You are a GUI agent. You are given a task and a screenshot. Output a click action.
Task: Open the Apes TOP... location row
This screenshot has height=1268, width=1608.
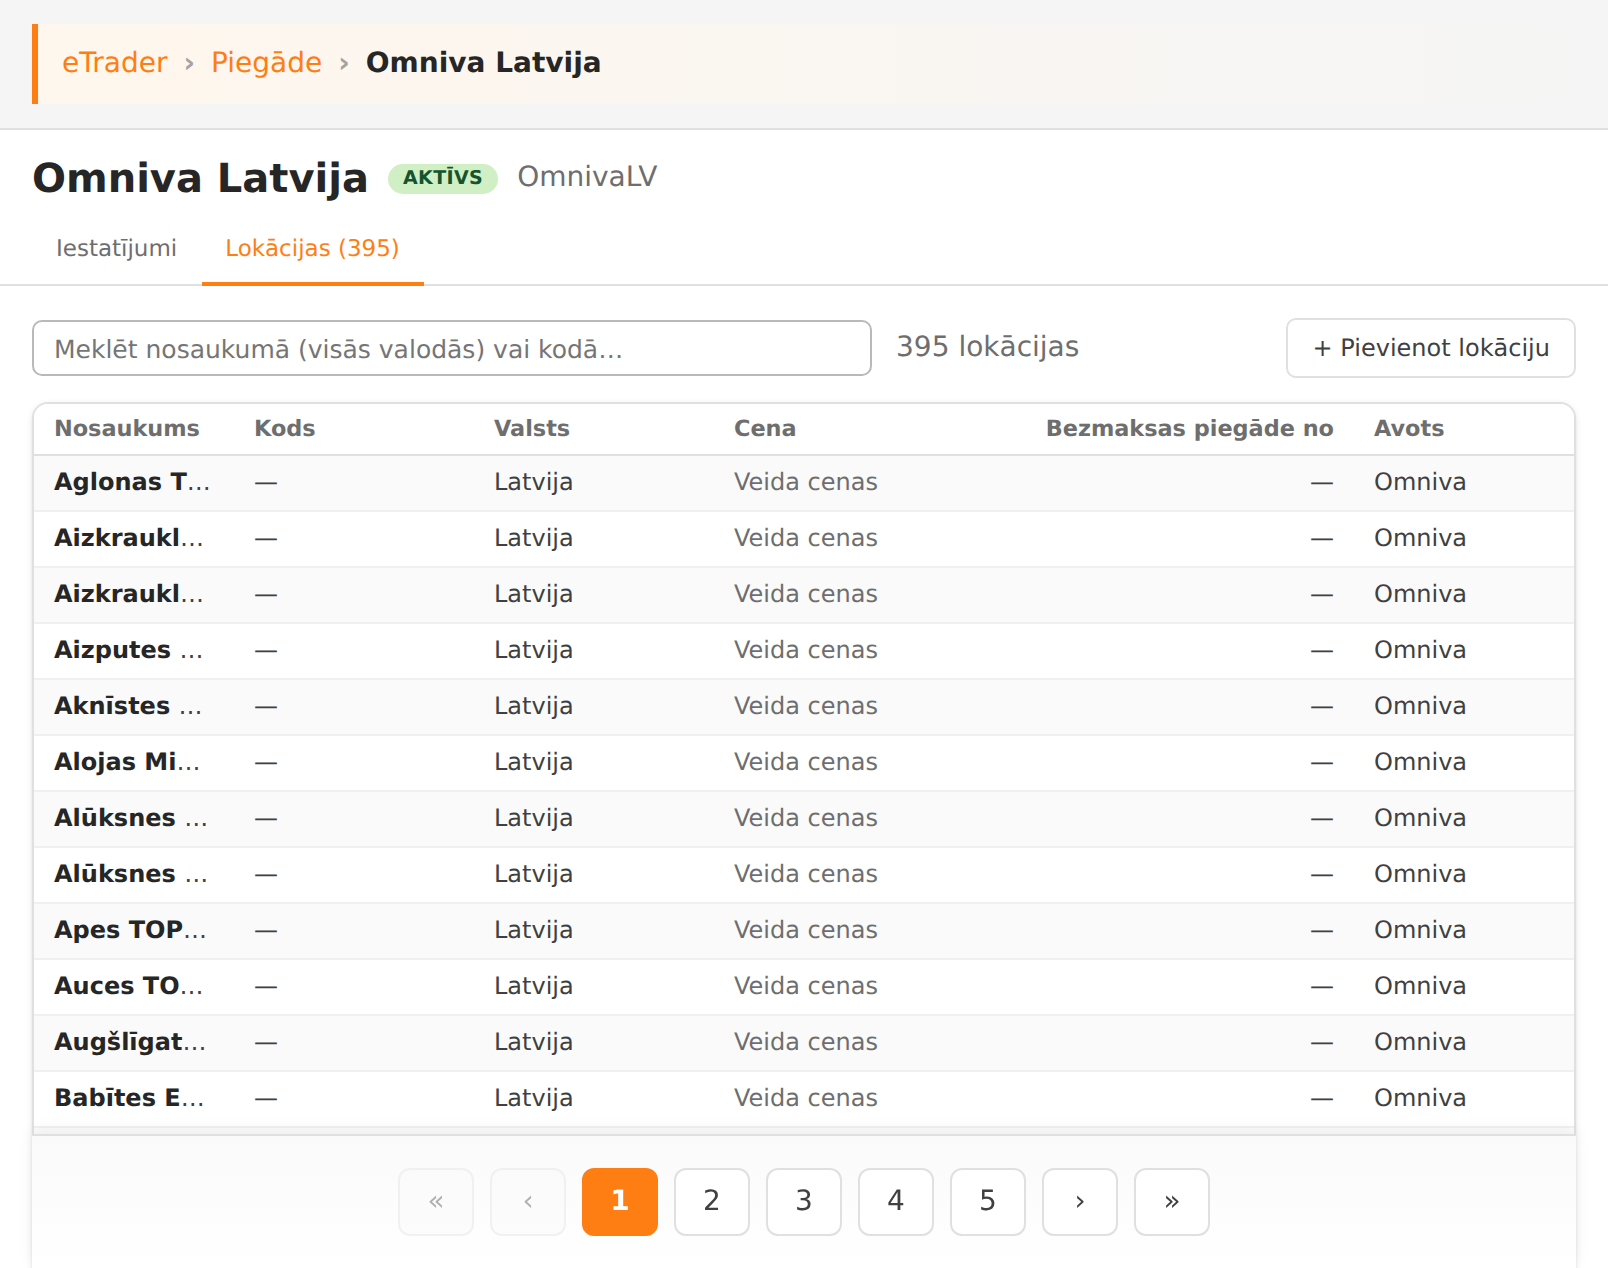[x=804, y=930]
